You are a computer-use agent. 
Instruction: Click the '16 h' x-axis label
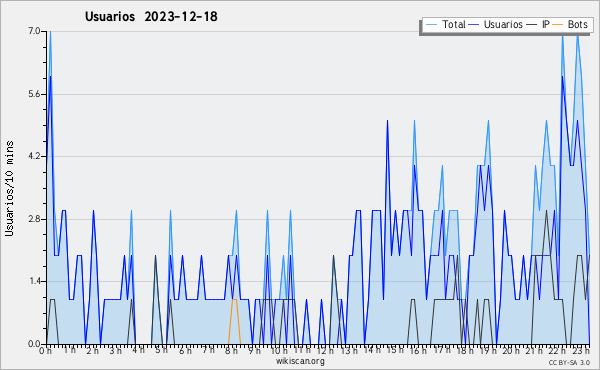tap(418, 350)
